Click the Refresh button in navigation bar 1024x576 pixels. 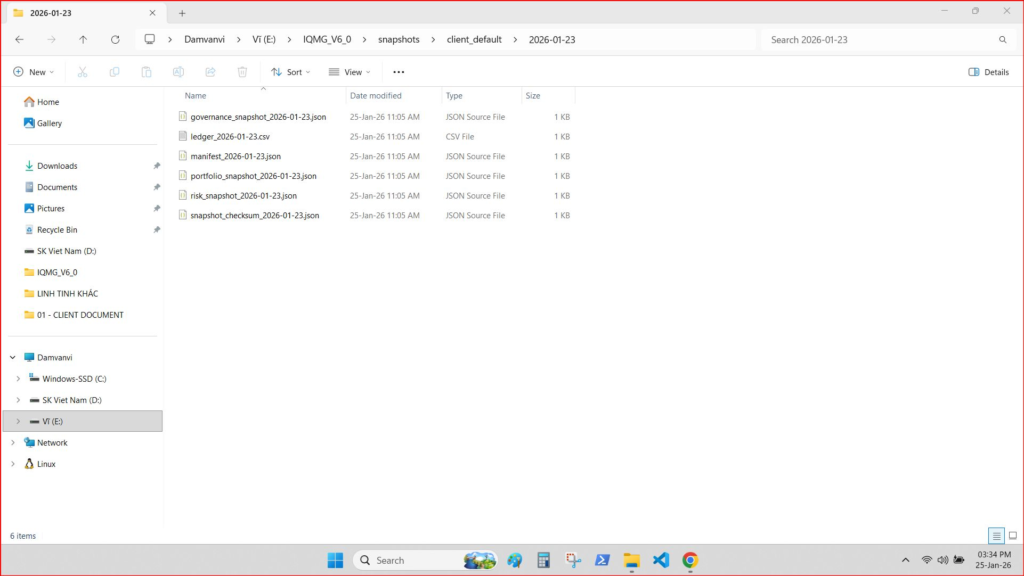115,40
